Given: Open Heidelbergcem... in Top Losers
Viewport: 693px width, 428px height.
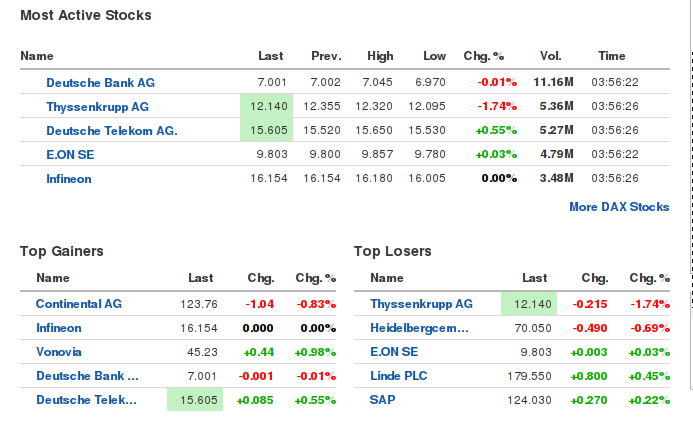Looking at the screenshot, I should point(419,328).
